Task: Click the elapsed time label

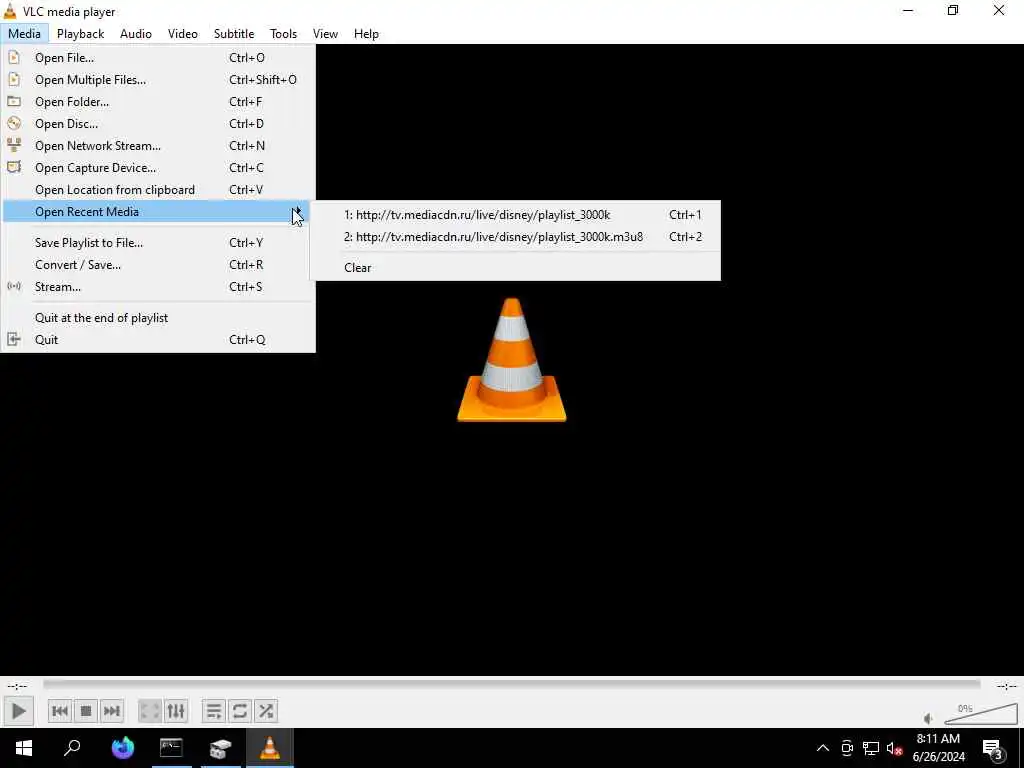Action: click(x=17, y=686)
